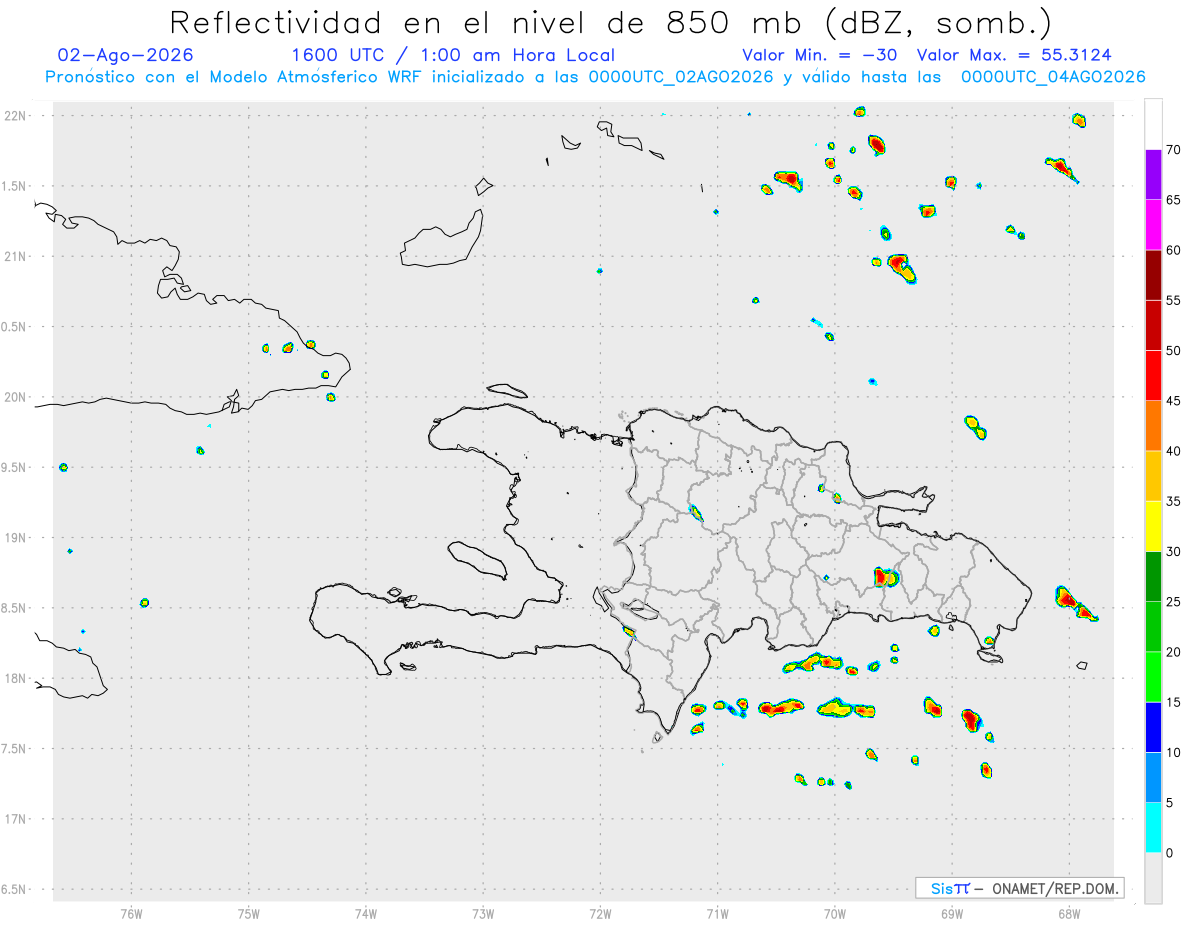This screenshot has width=1200, height=927.
Task: Click the 22N latitude label
Action: click(17, 115)
